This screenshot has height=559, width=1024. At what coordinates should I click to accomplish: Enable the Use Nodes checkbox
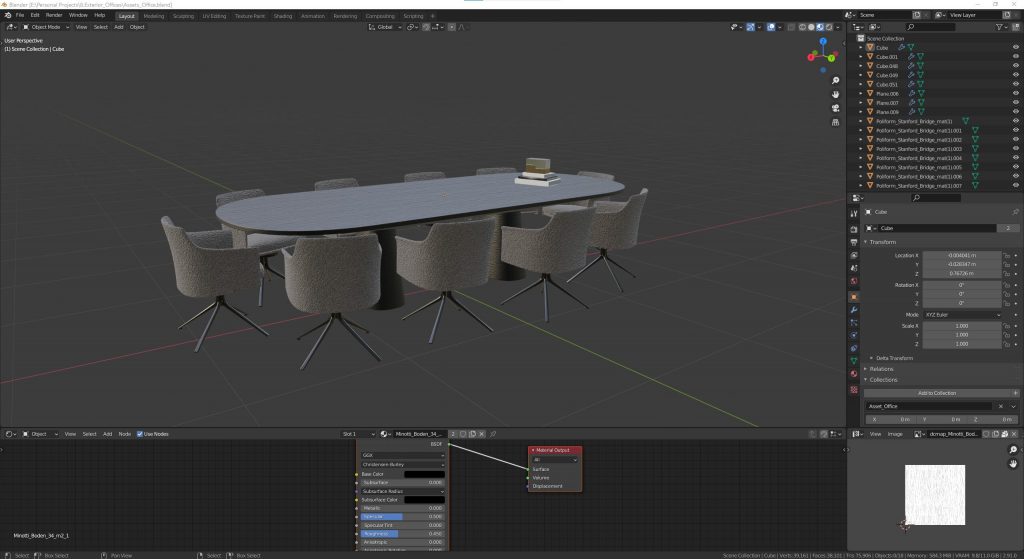(140, 434)
